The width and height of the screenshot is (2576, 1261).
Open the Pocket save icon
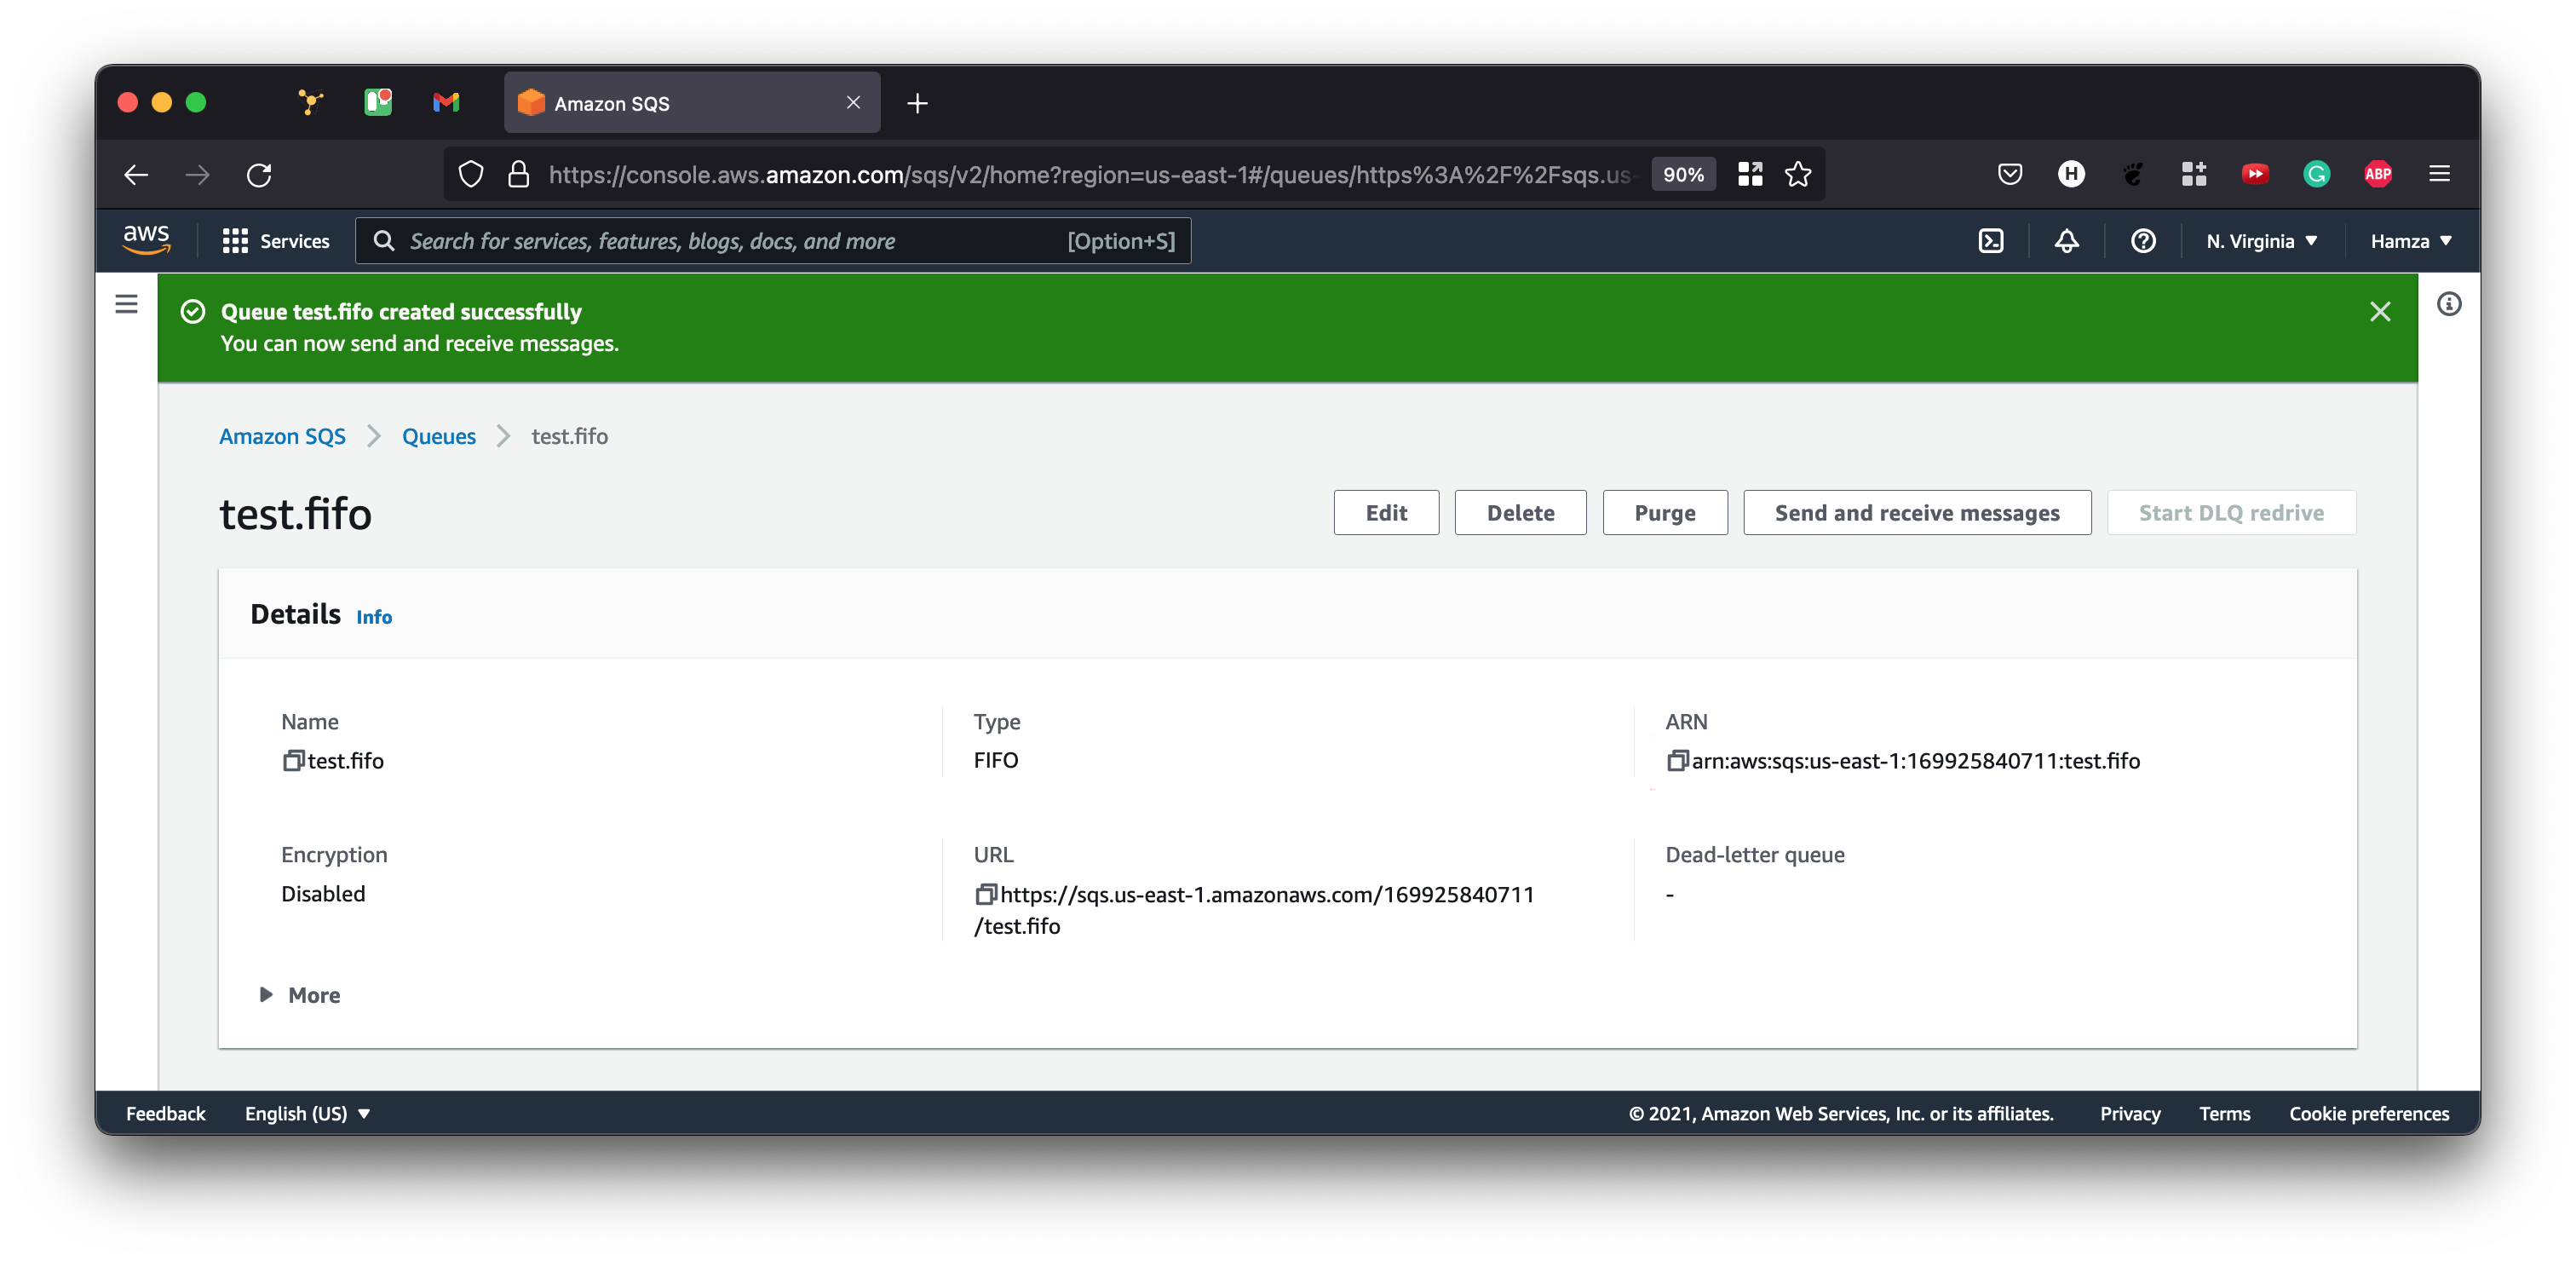[2009, 174]
